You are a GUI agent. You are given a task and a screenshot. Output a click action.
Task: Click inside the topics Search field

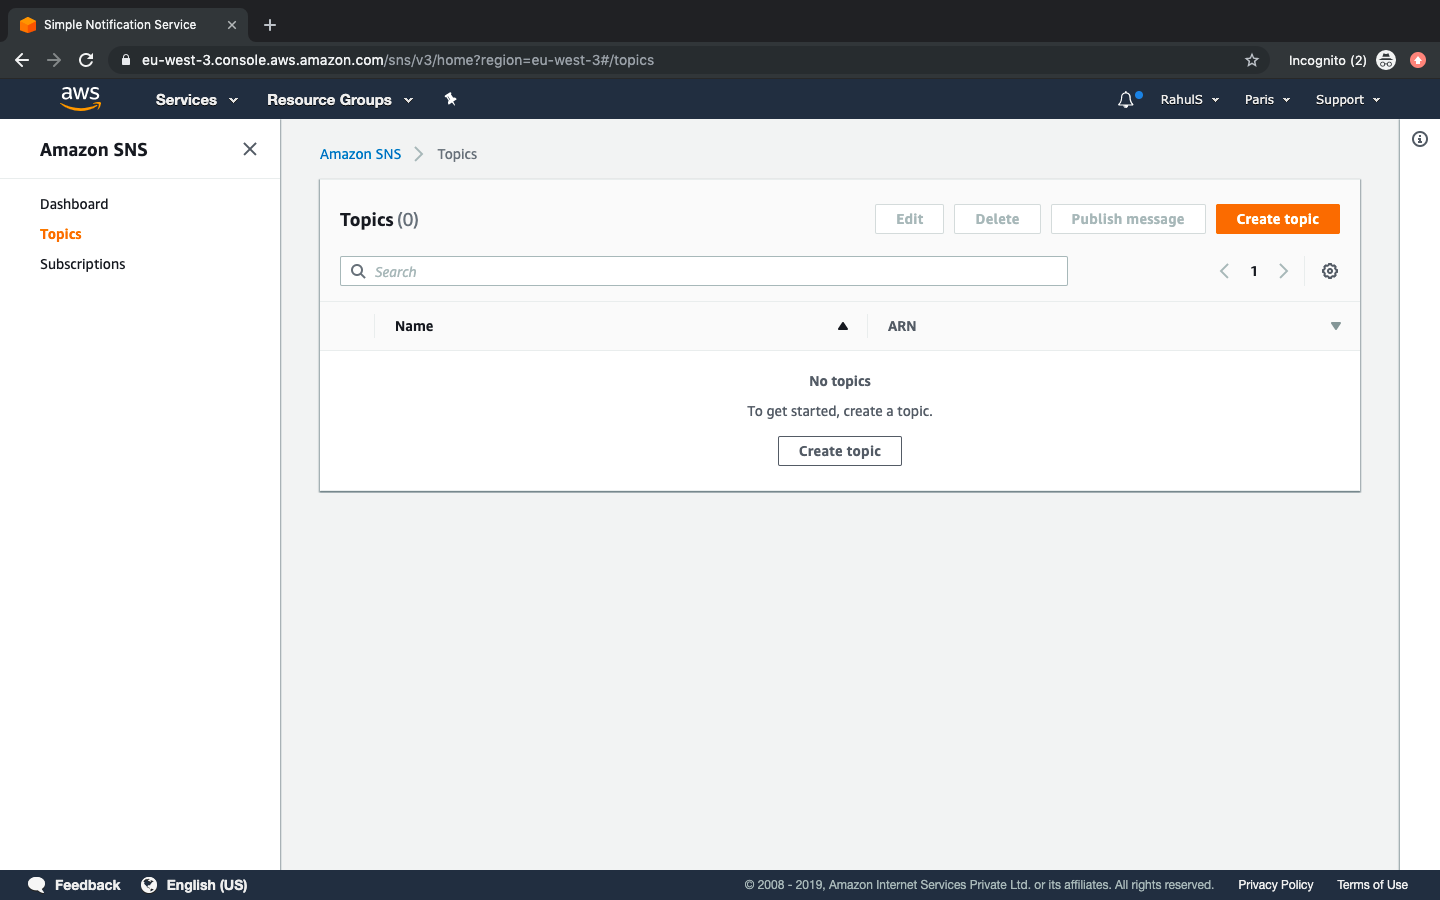pyautogui.click(x=600, y=271)
